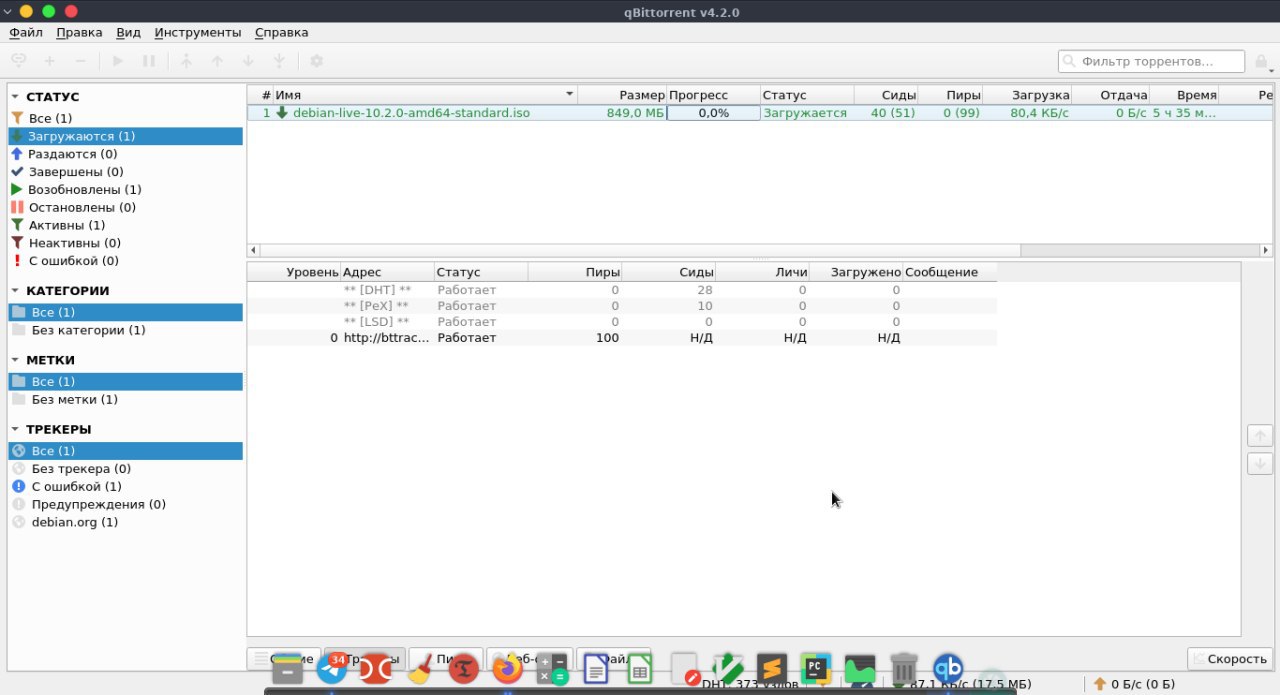Select the Возобновлены (1) status filter

pos(125,189)
